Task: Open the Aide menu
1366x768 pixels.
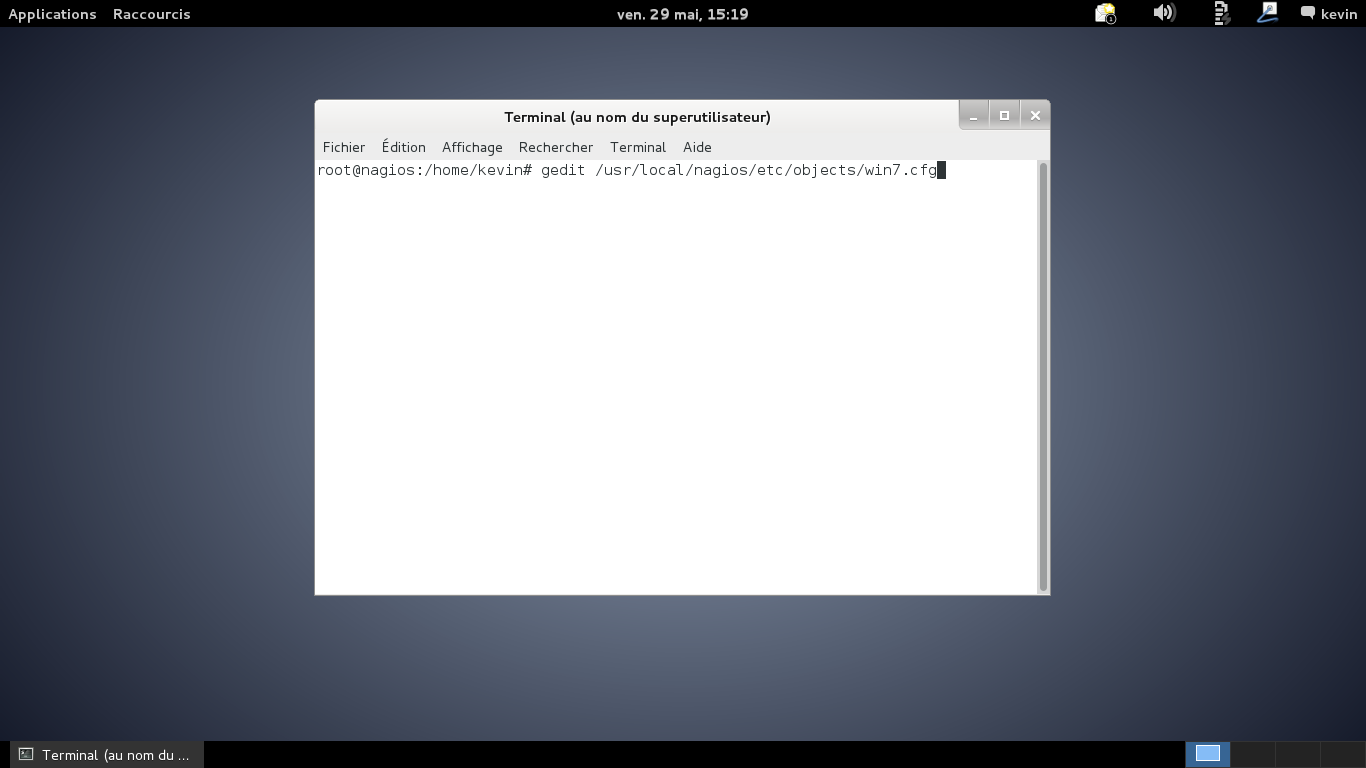Action: (x=697, y=147)
